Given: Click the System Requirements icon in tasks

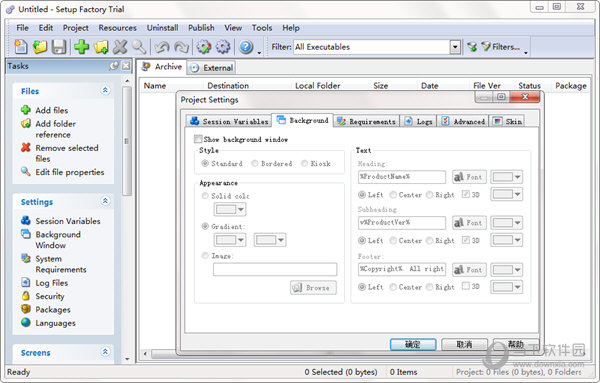Looking at the screenshot, I should coord(26,258).
